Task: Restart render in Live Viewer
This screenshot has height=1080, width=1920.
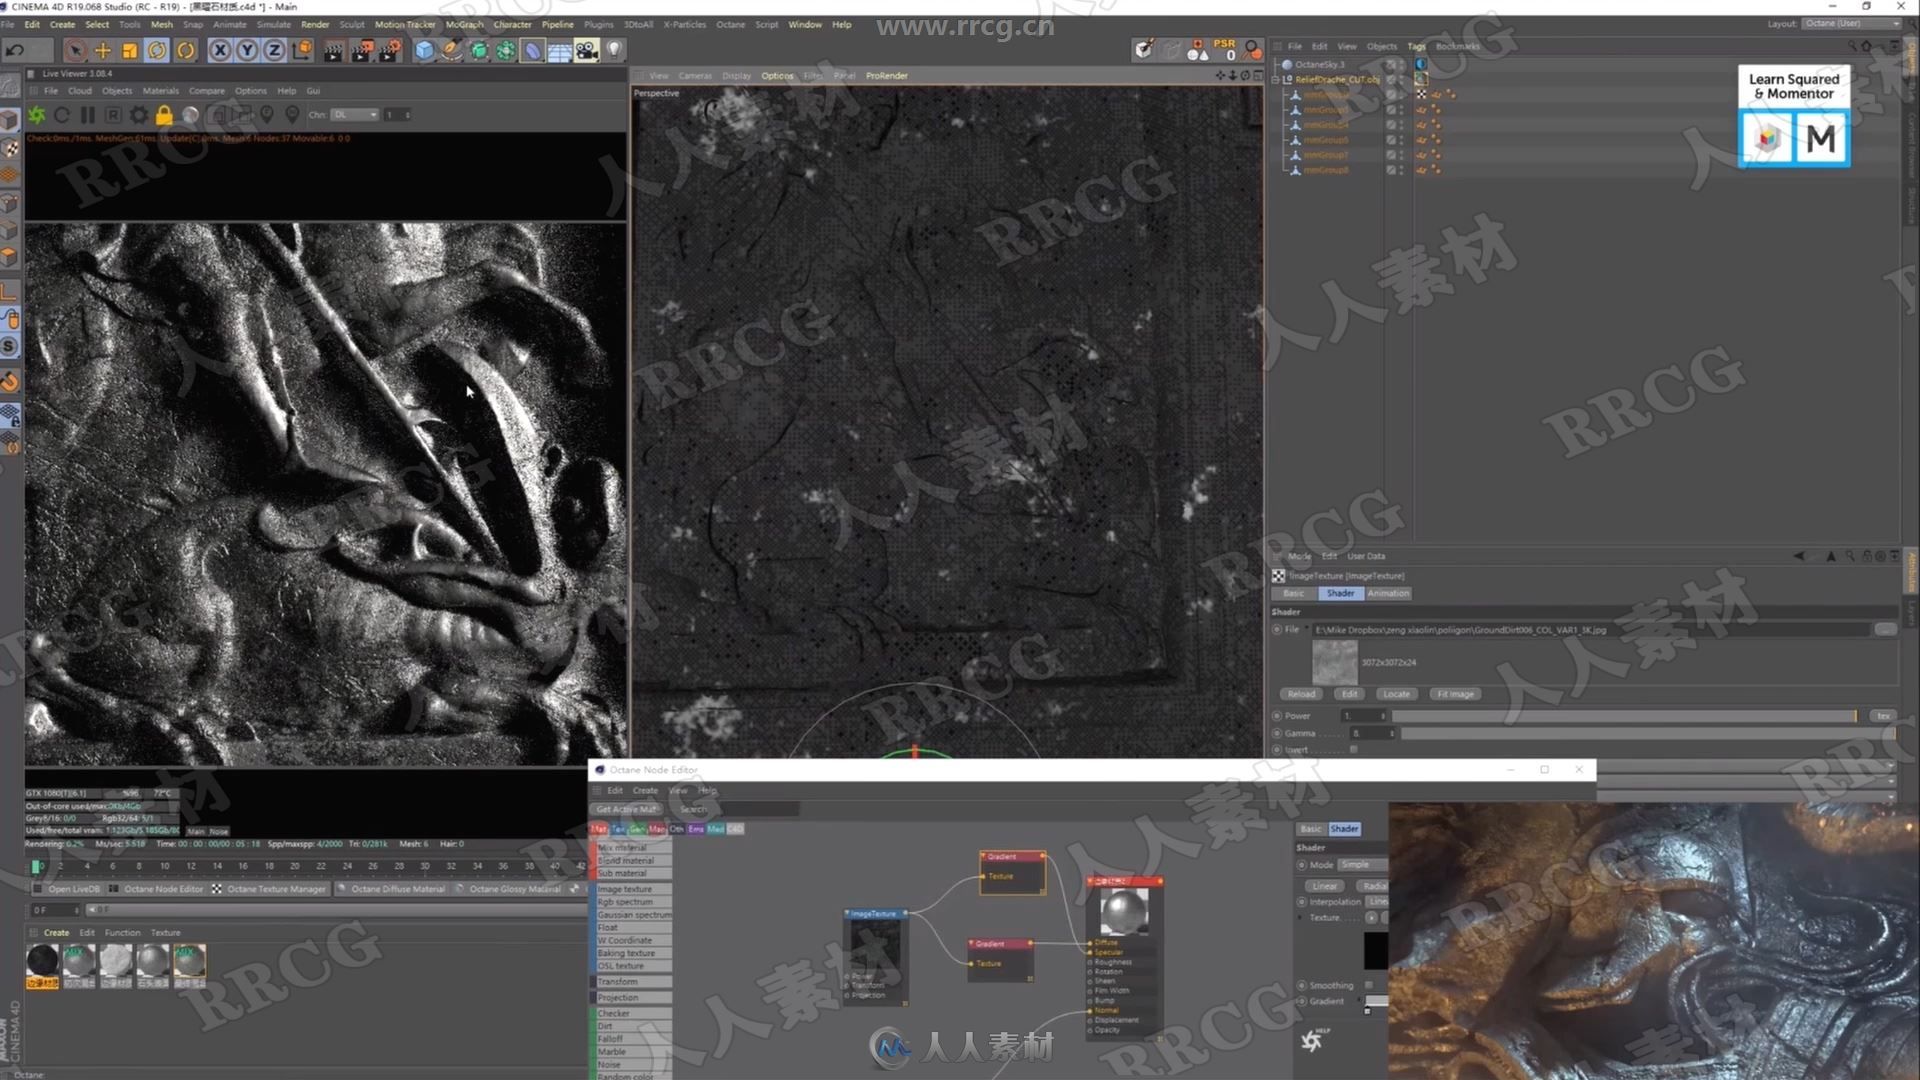Action: [62, 115]
